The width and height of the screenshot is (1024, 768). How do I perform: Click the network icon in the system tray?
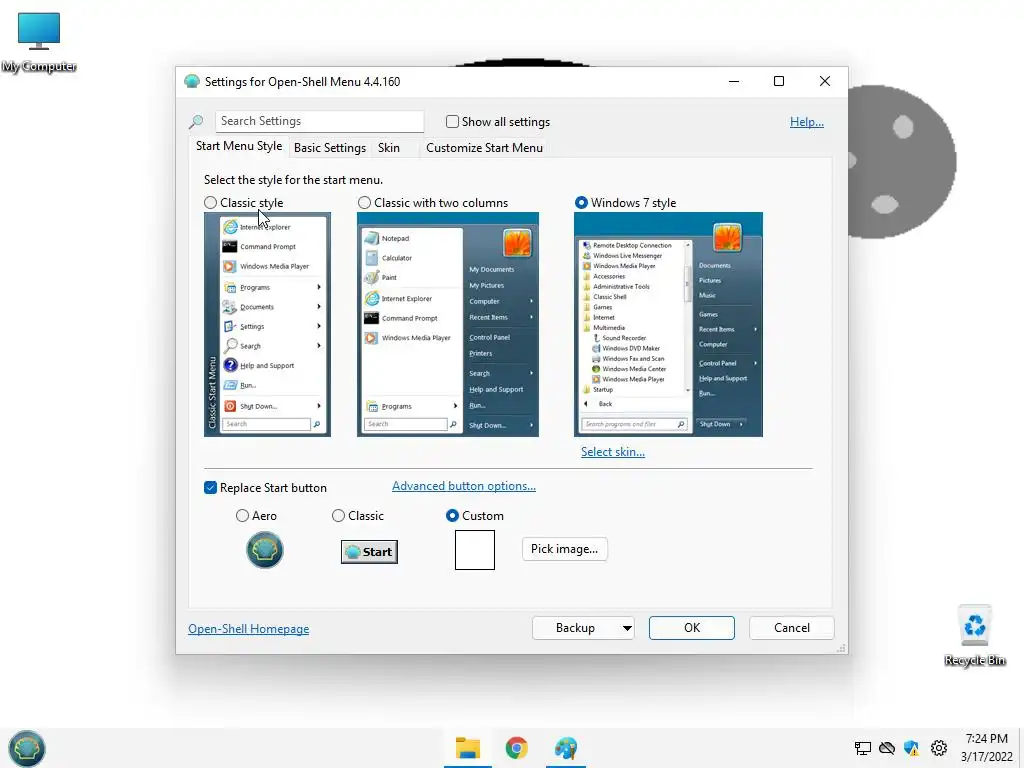coord(863,748)
